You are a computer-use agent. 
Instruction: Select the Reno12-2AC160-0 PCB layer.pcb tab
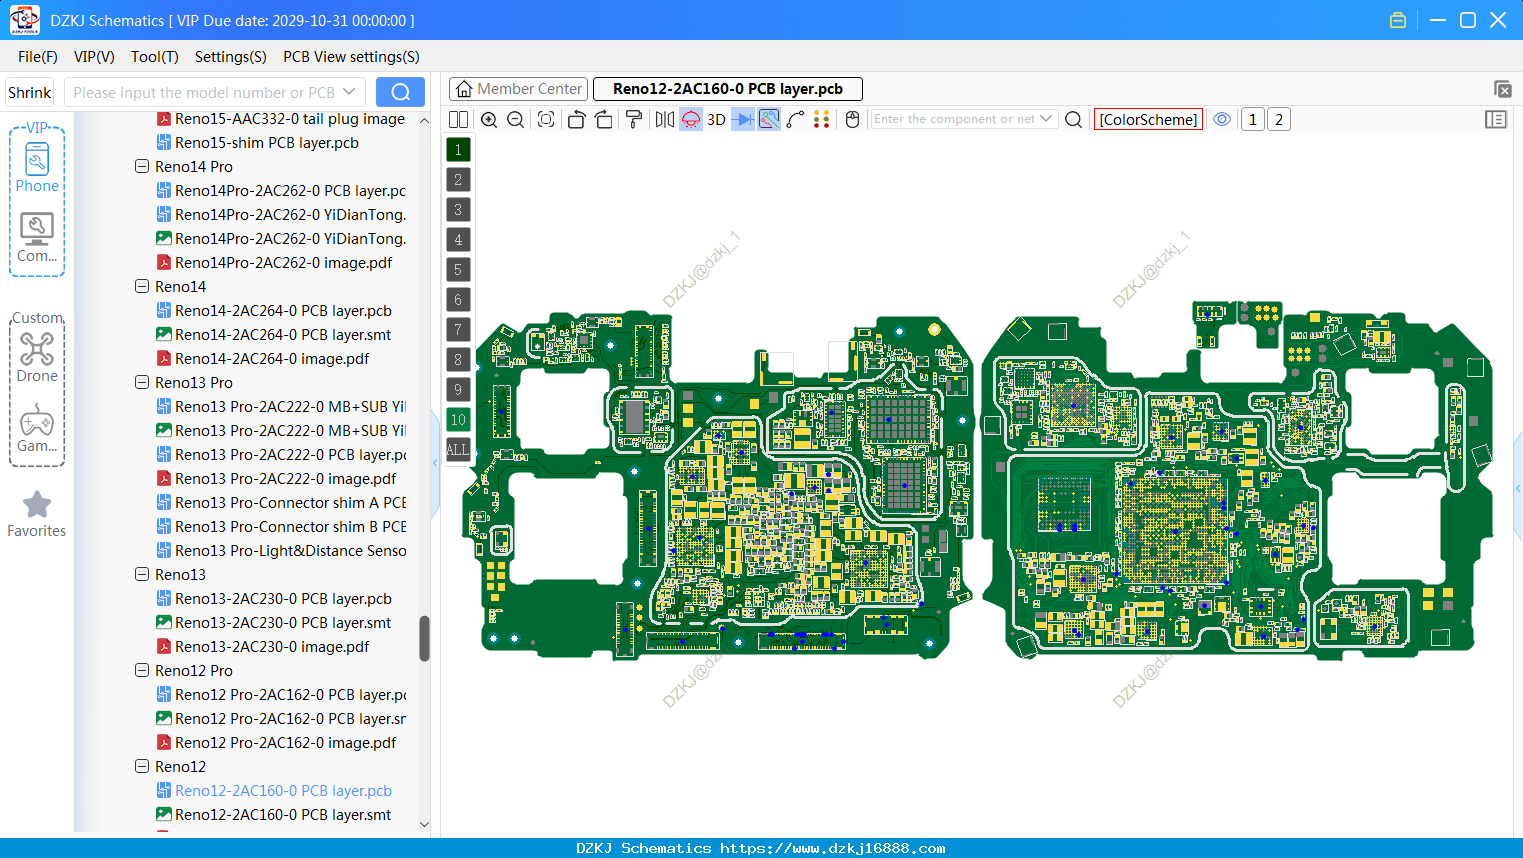click(x=728, y=89)
